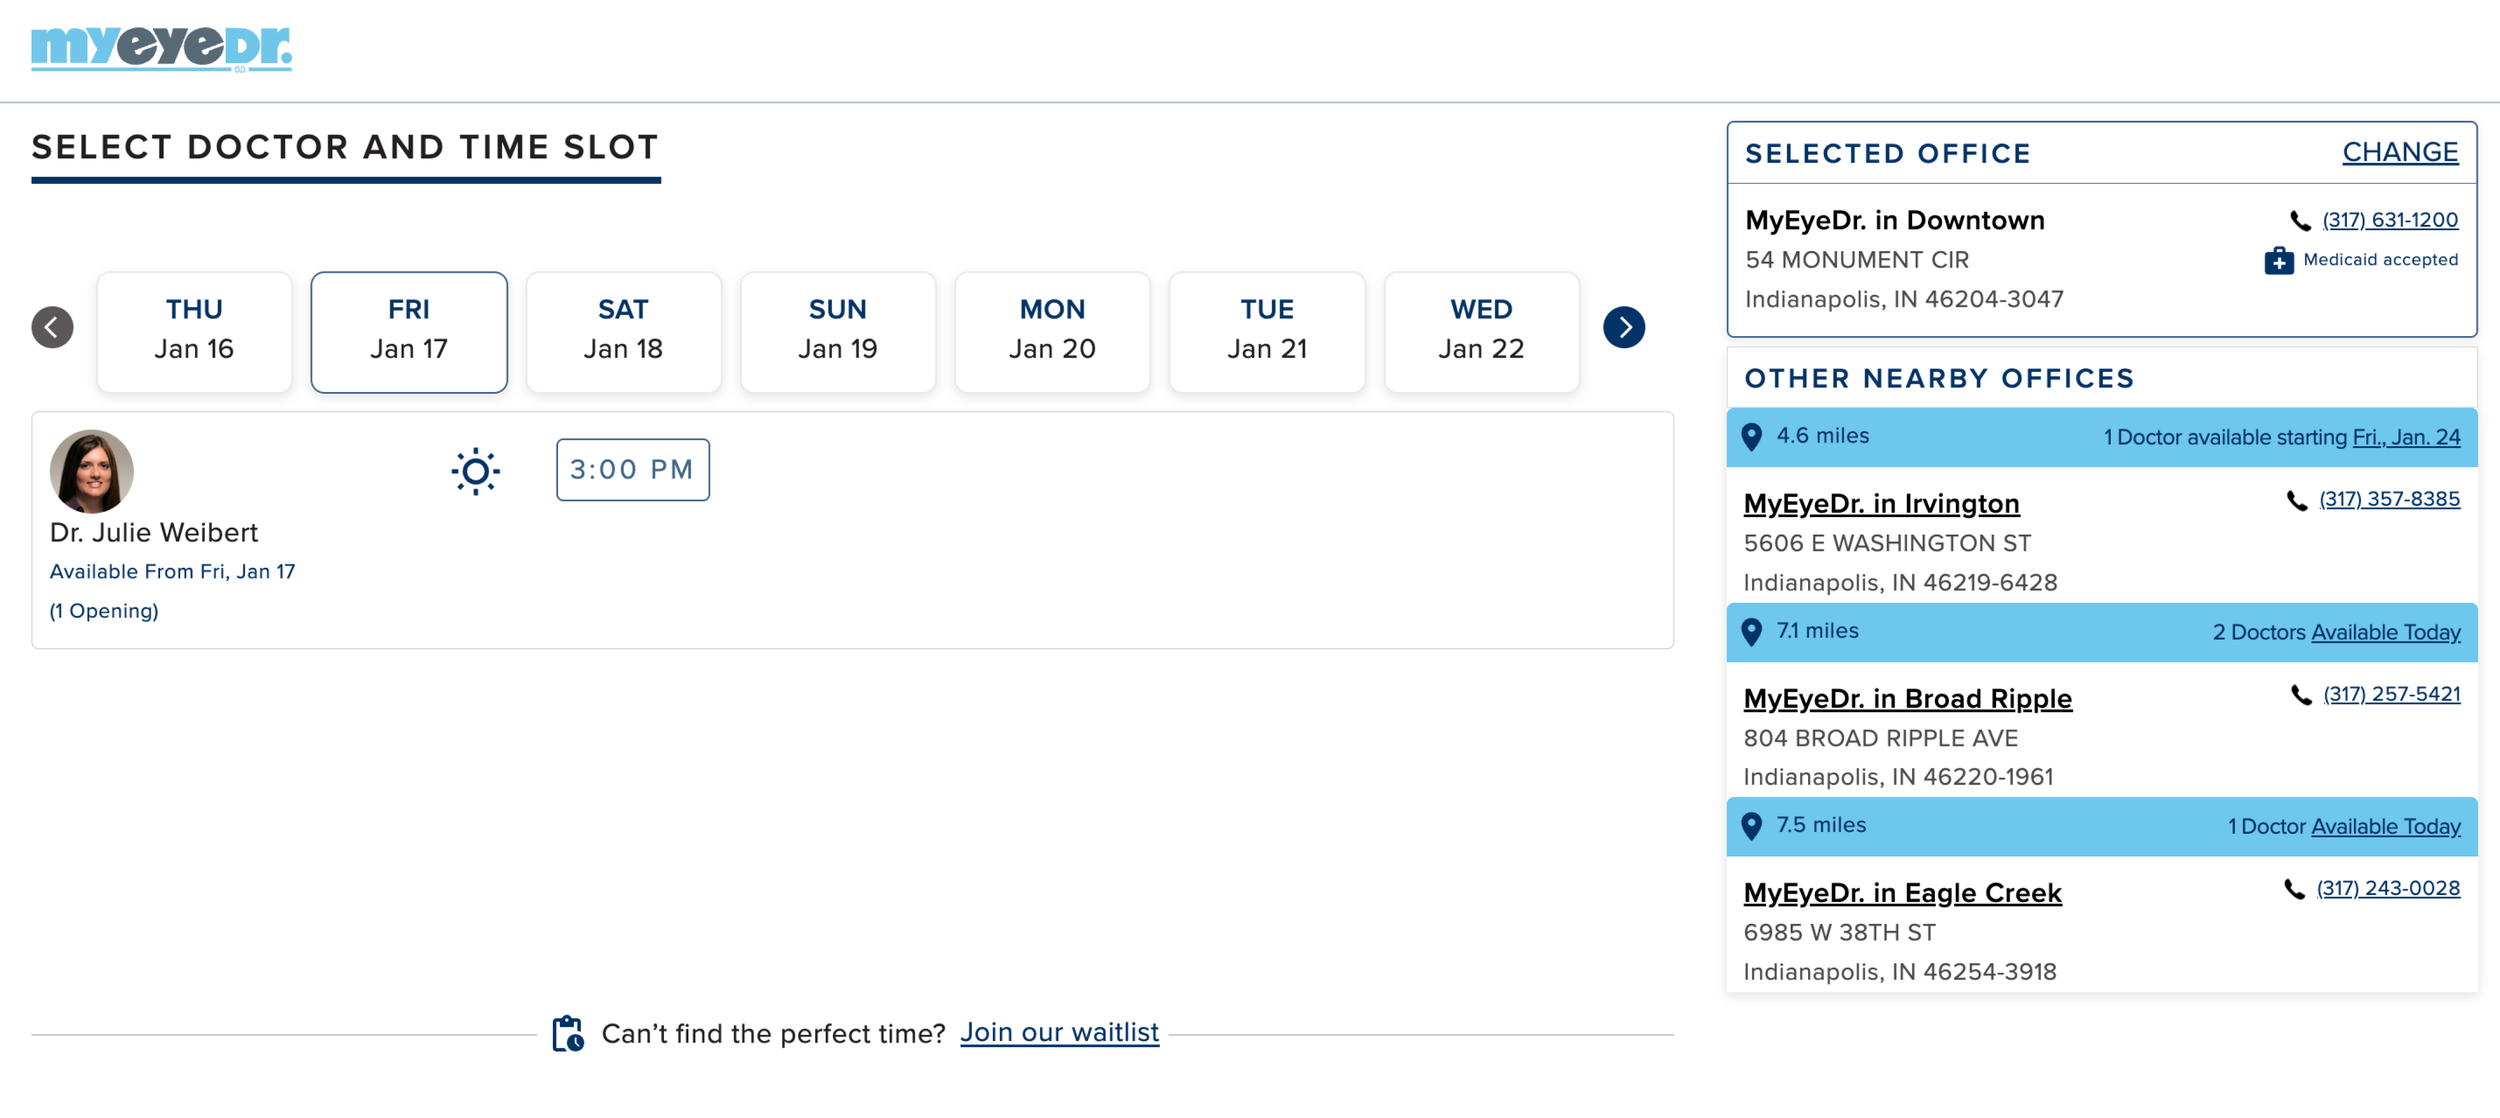The width and height of the screenshot is (2500, 1118).
Task: Select the SAT Jan 18 date tab
Action: pos(623,331)
